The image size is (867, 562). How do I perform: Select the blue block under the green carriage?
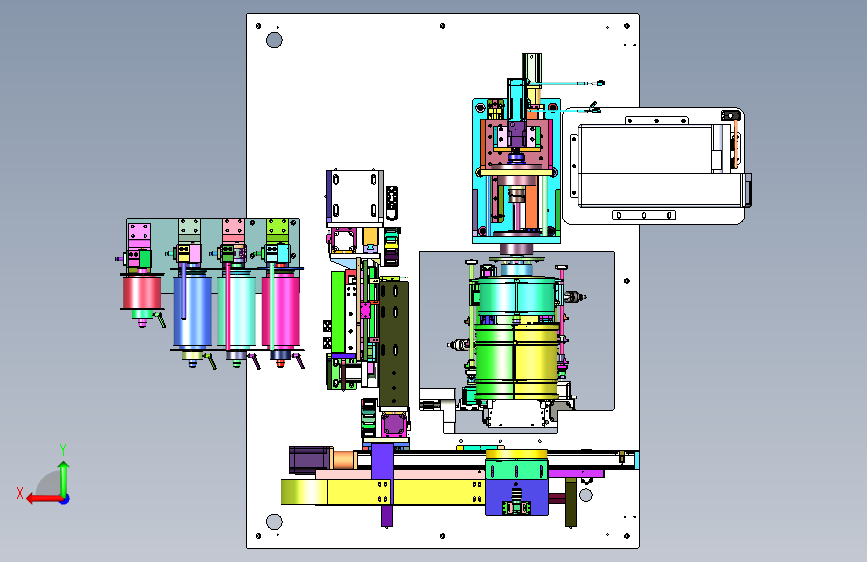517,497
